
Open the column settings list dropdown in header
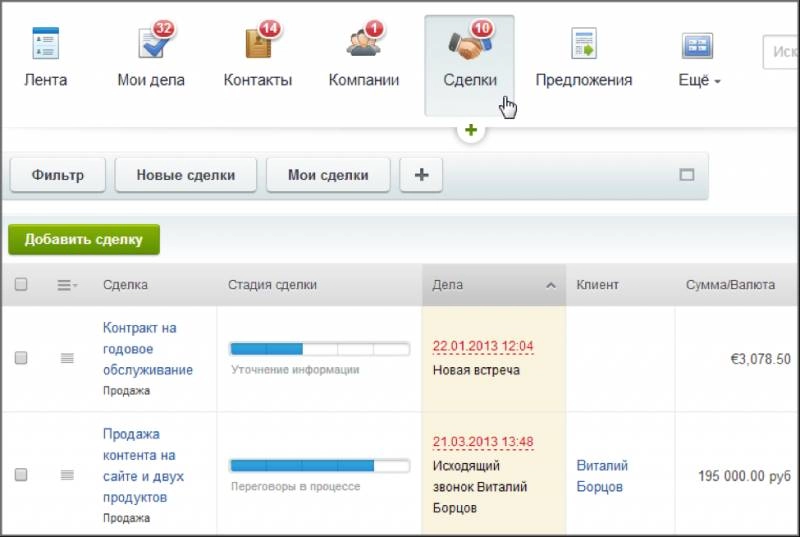67,285
